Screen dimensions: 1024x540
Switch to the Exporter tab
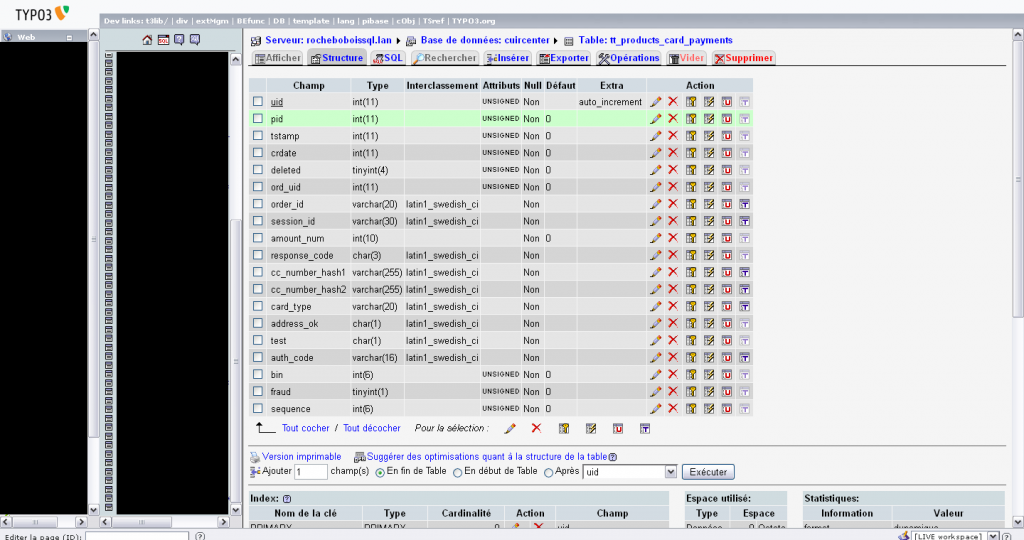tap(564, 58)
